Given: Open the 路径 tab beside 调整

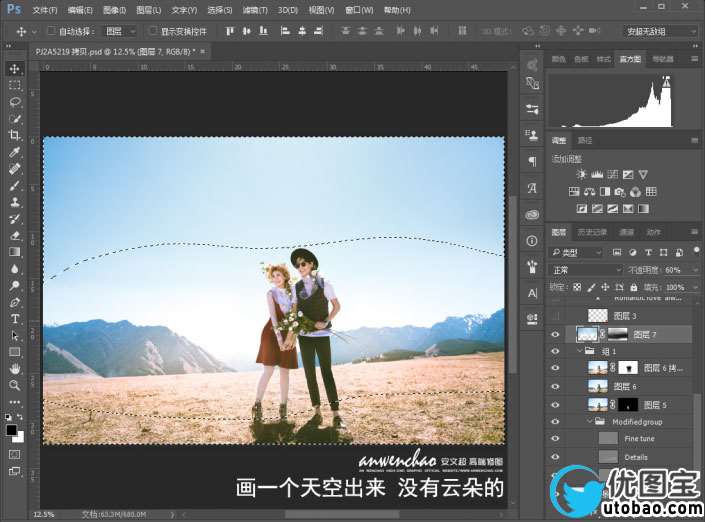Looking at the screenshot, I should tap(585, 140).
